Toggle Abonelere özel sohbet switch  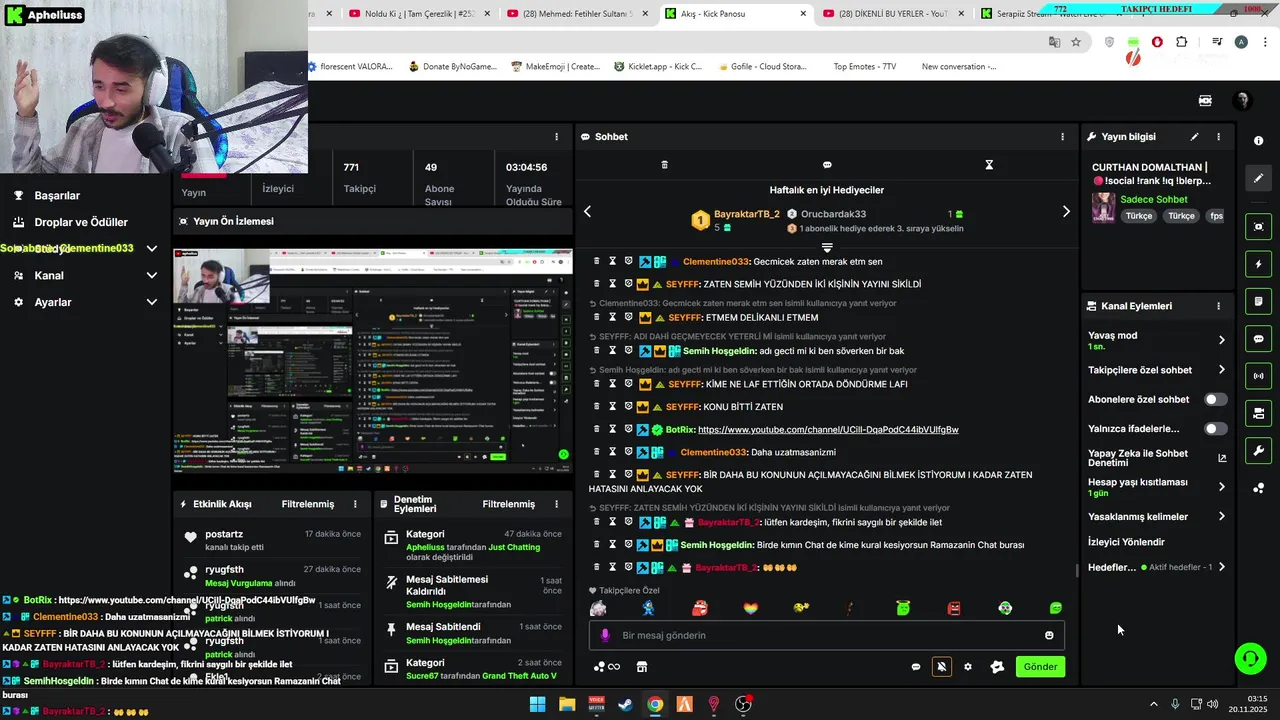point(1215,399)
